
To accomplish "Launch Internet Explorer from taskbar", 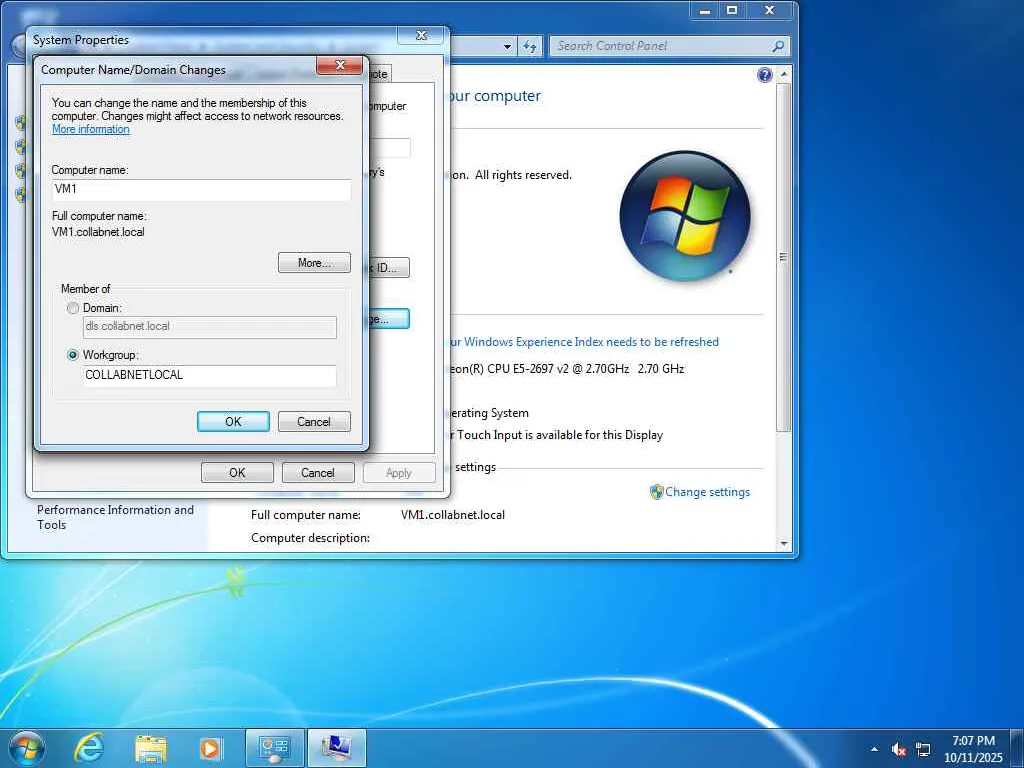I will (88, 748).
